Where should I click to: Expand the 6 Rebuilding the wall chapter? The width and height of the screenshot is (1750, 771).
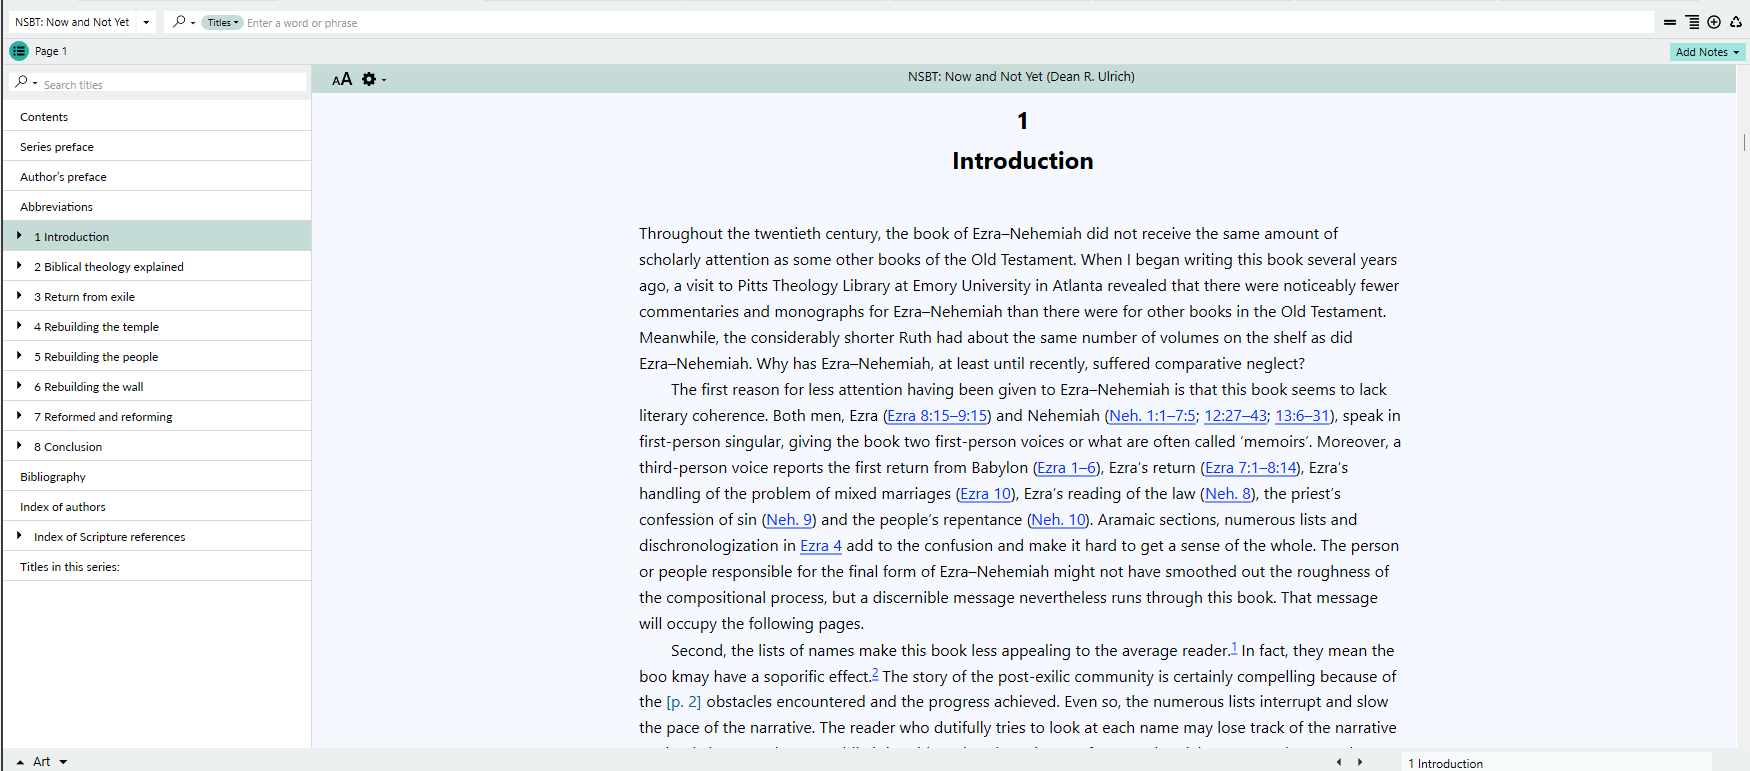pyautogui.click(x=19, y=386)
